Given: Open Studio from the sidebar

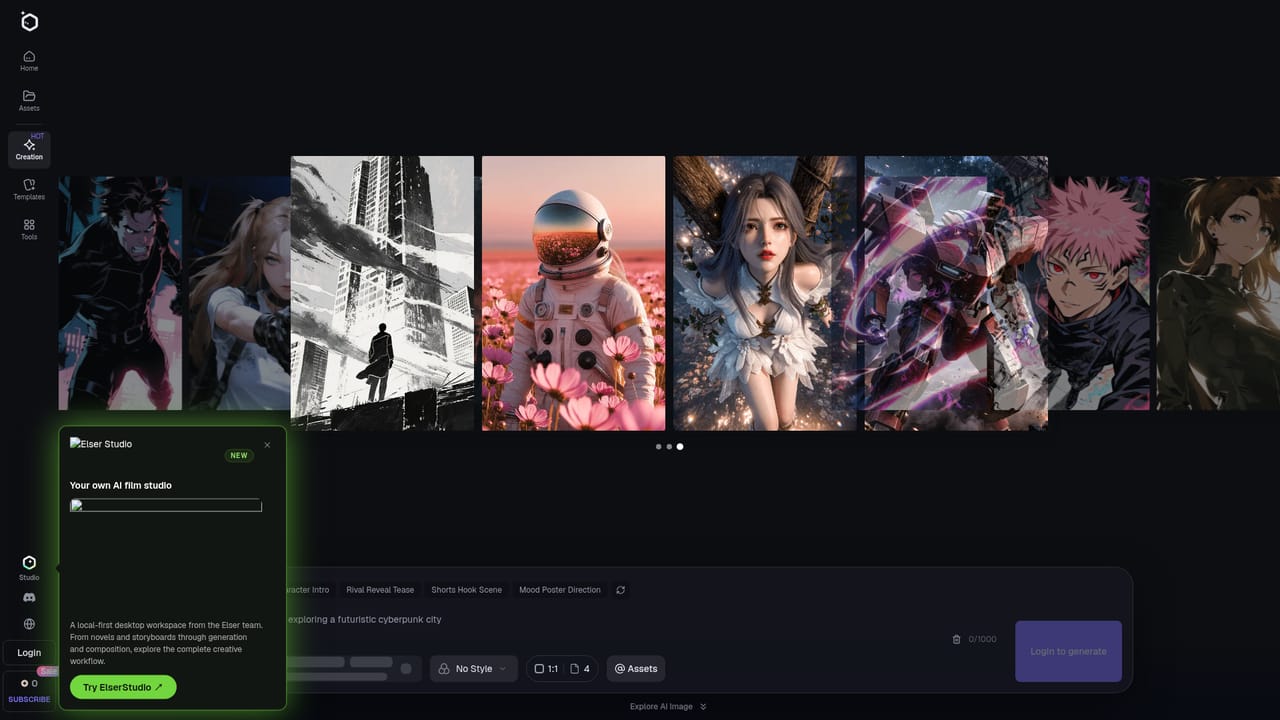Looking at the screenshot, I should point(29,567).
